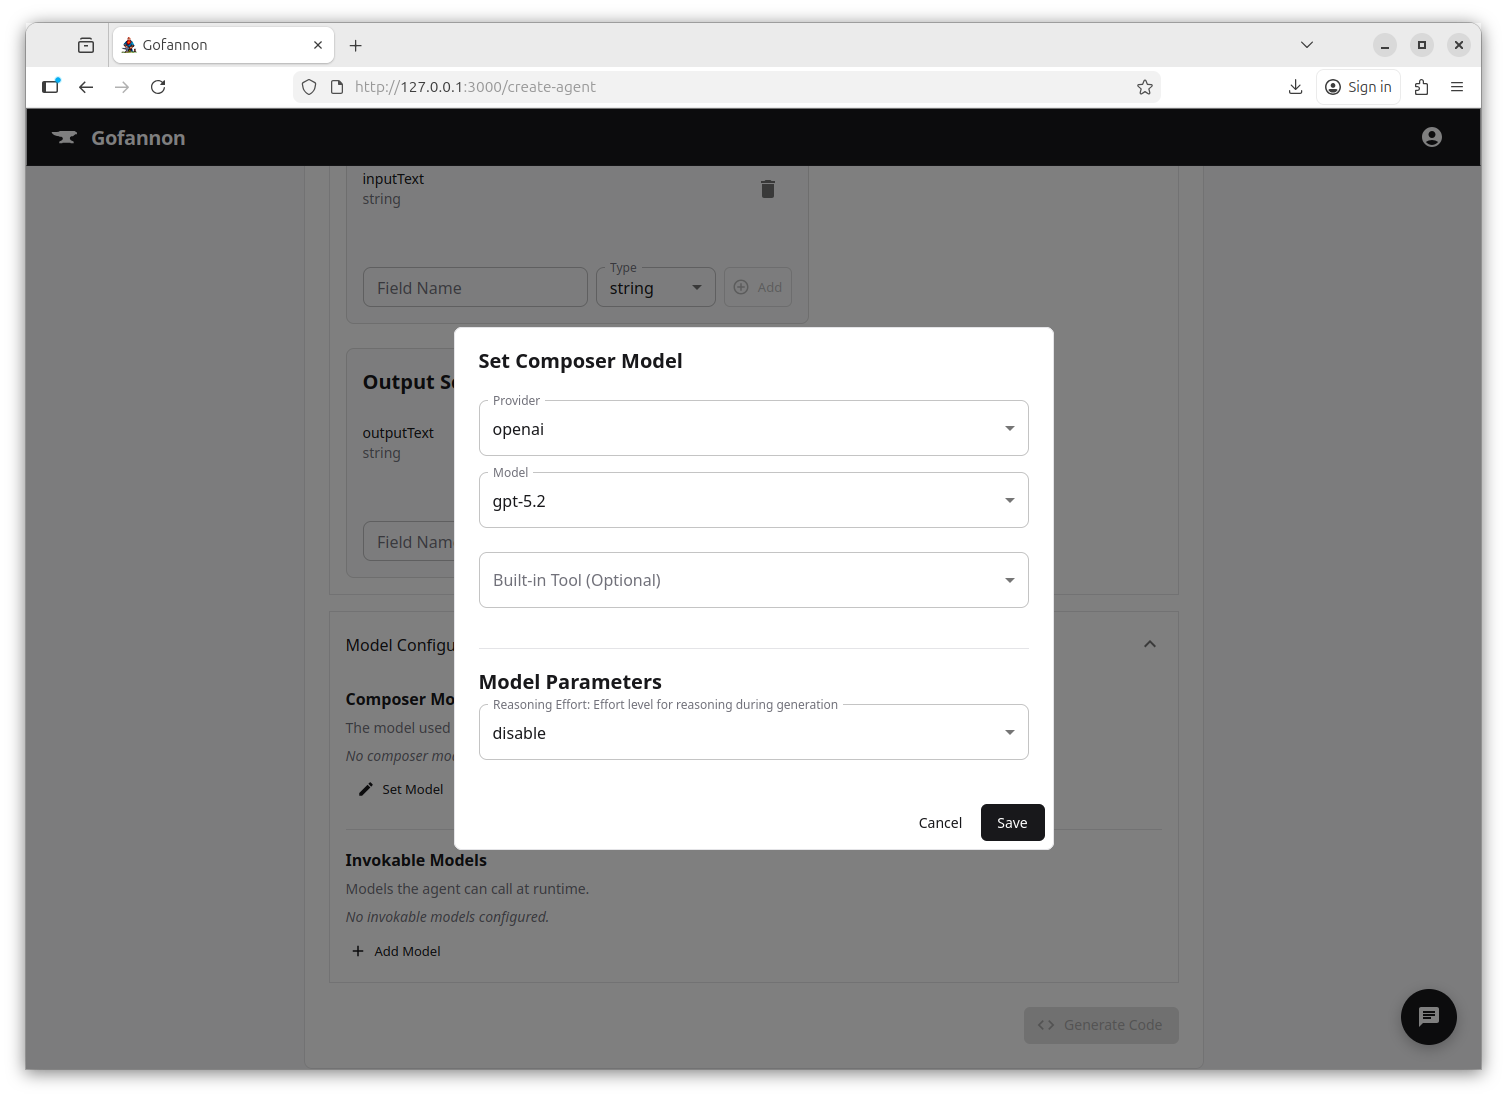Click the Gofannon anvil logo icon
Viewport: 1507px width, 1098px height.
pos(65,138)
